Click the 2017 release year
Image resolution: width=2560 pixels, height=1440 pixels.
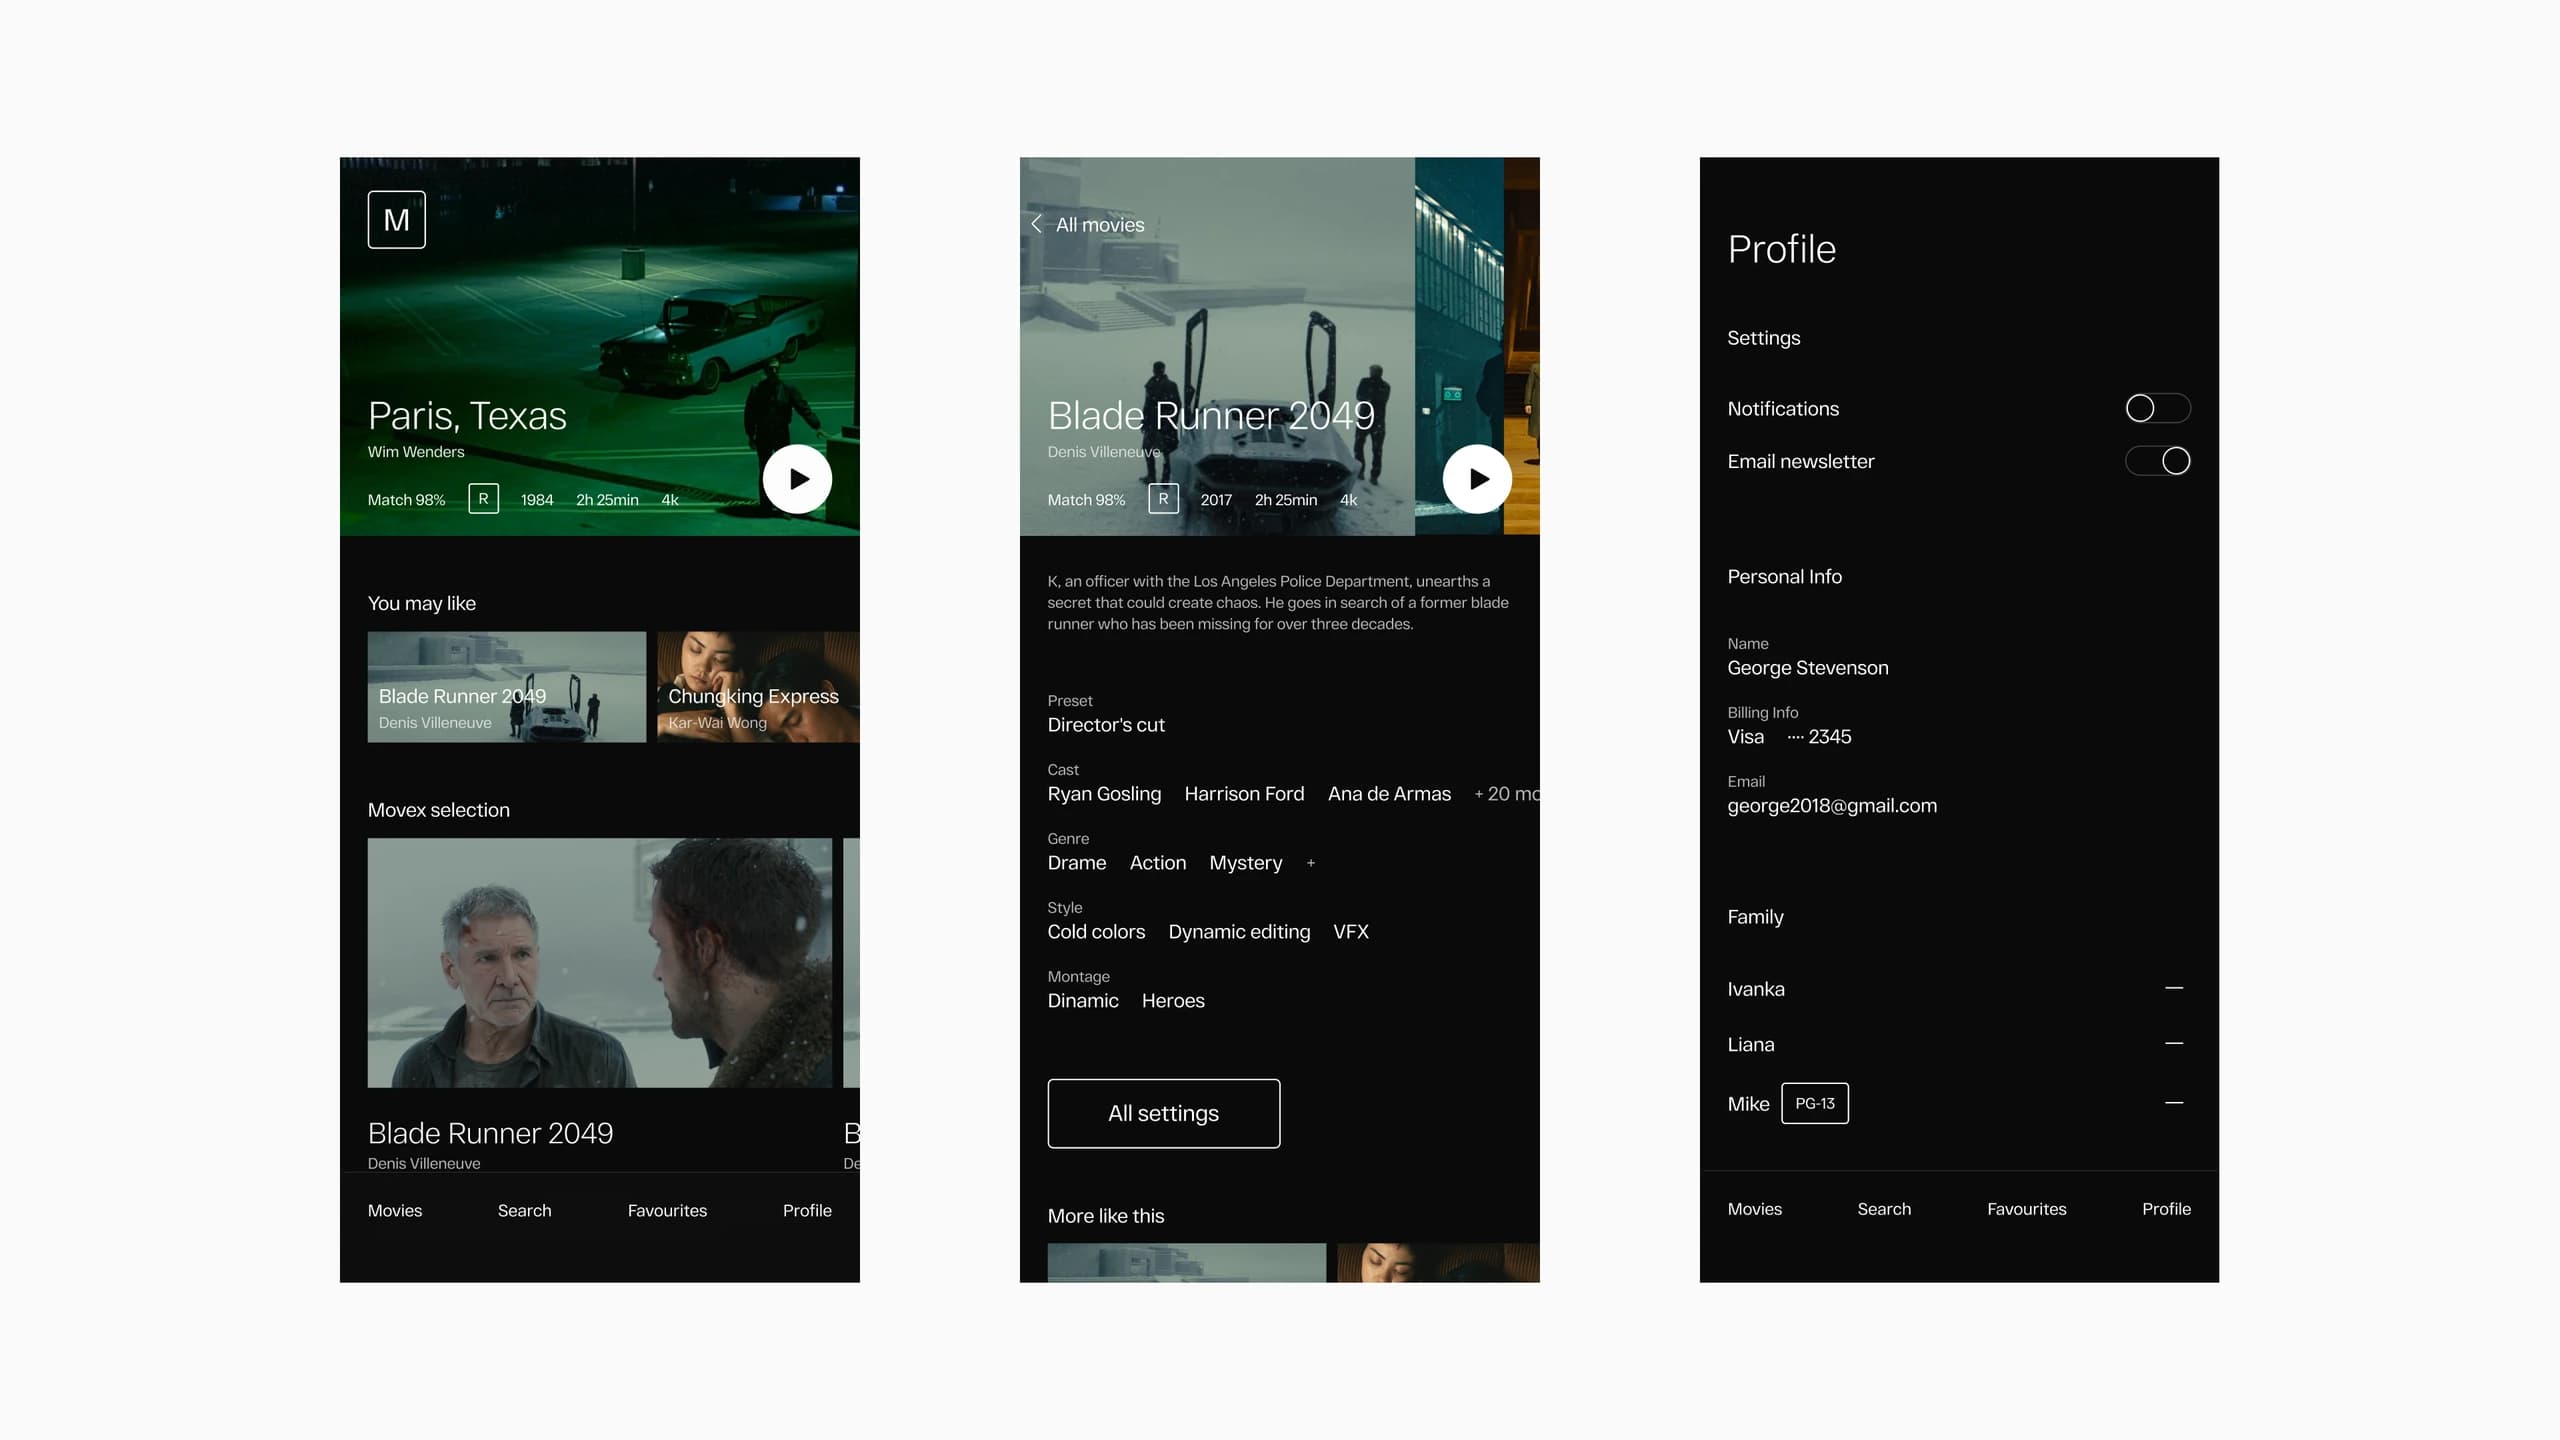(1216, 500)
